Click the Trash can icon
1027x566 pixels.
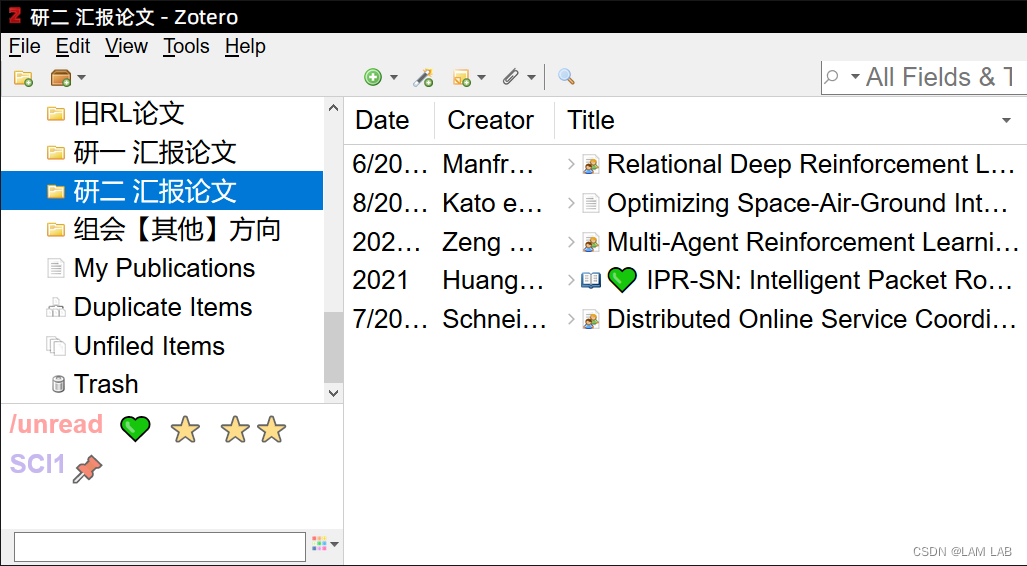58,384
